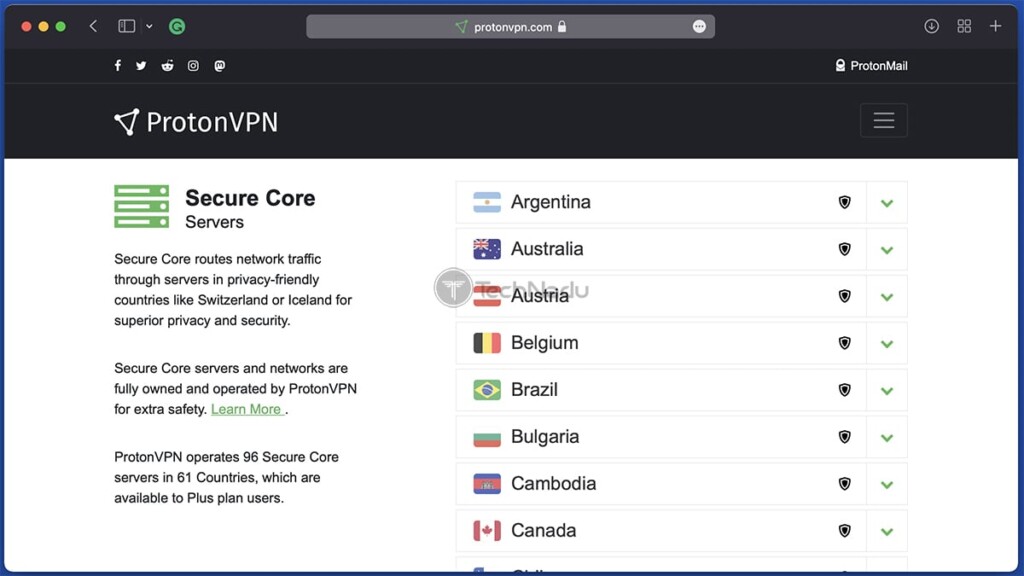This screenshot has width=1024, height=576.
Task: Show the Safari tab overview grid
Action: click(964, 26)
